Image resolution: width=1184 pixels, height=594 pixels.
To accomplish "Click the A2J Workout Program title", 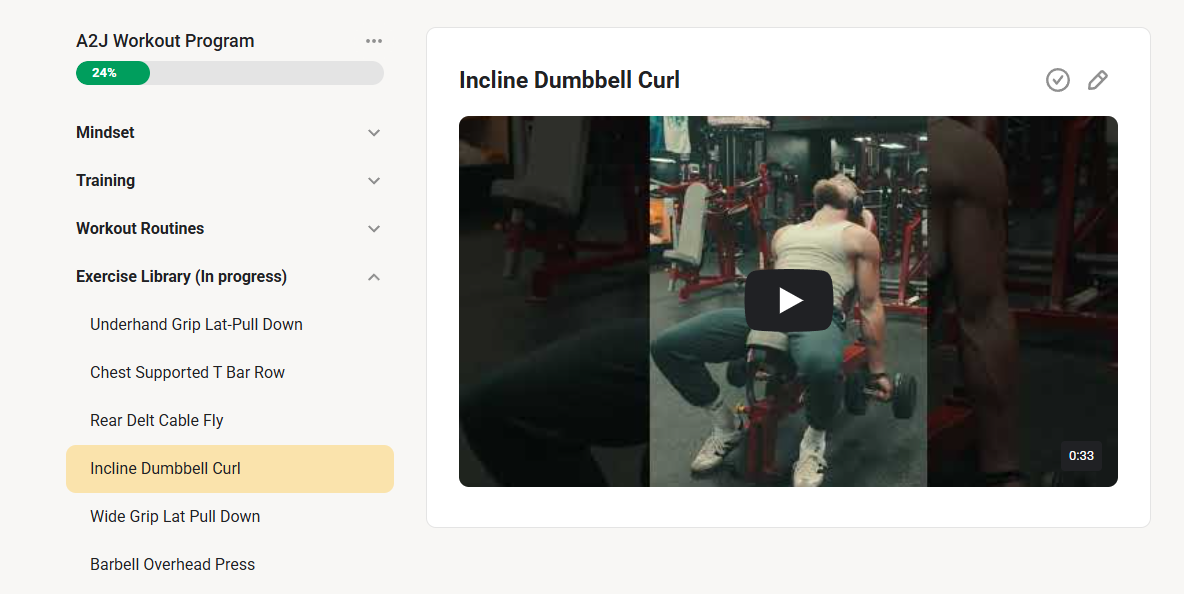I will [x=165, y=41].
